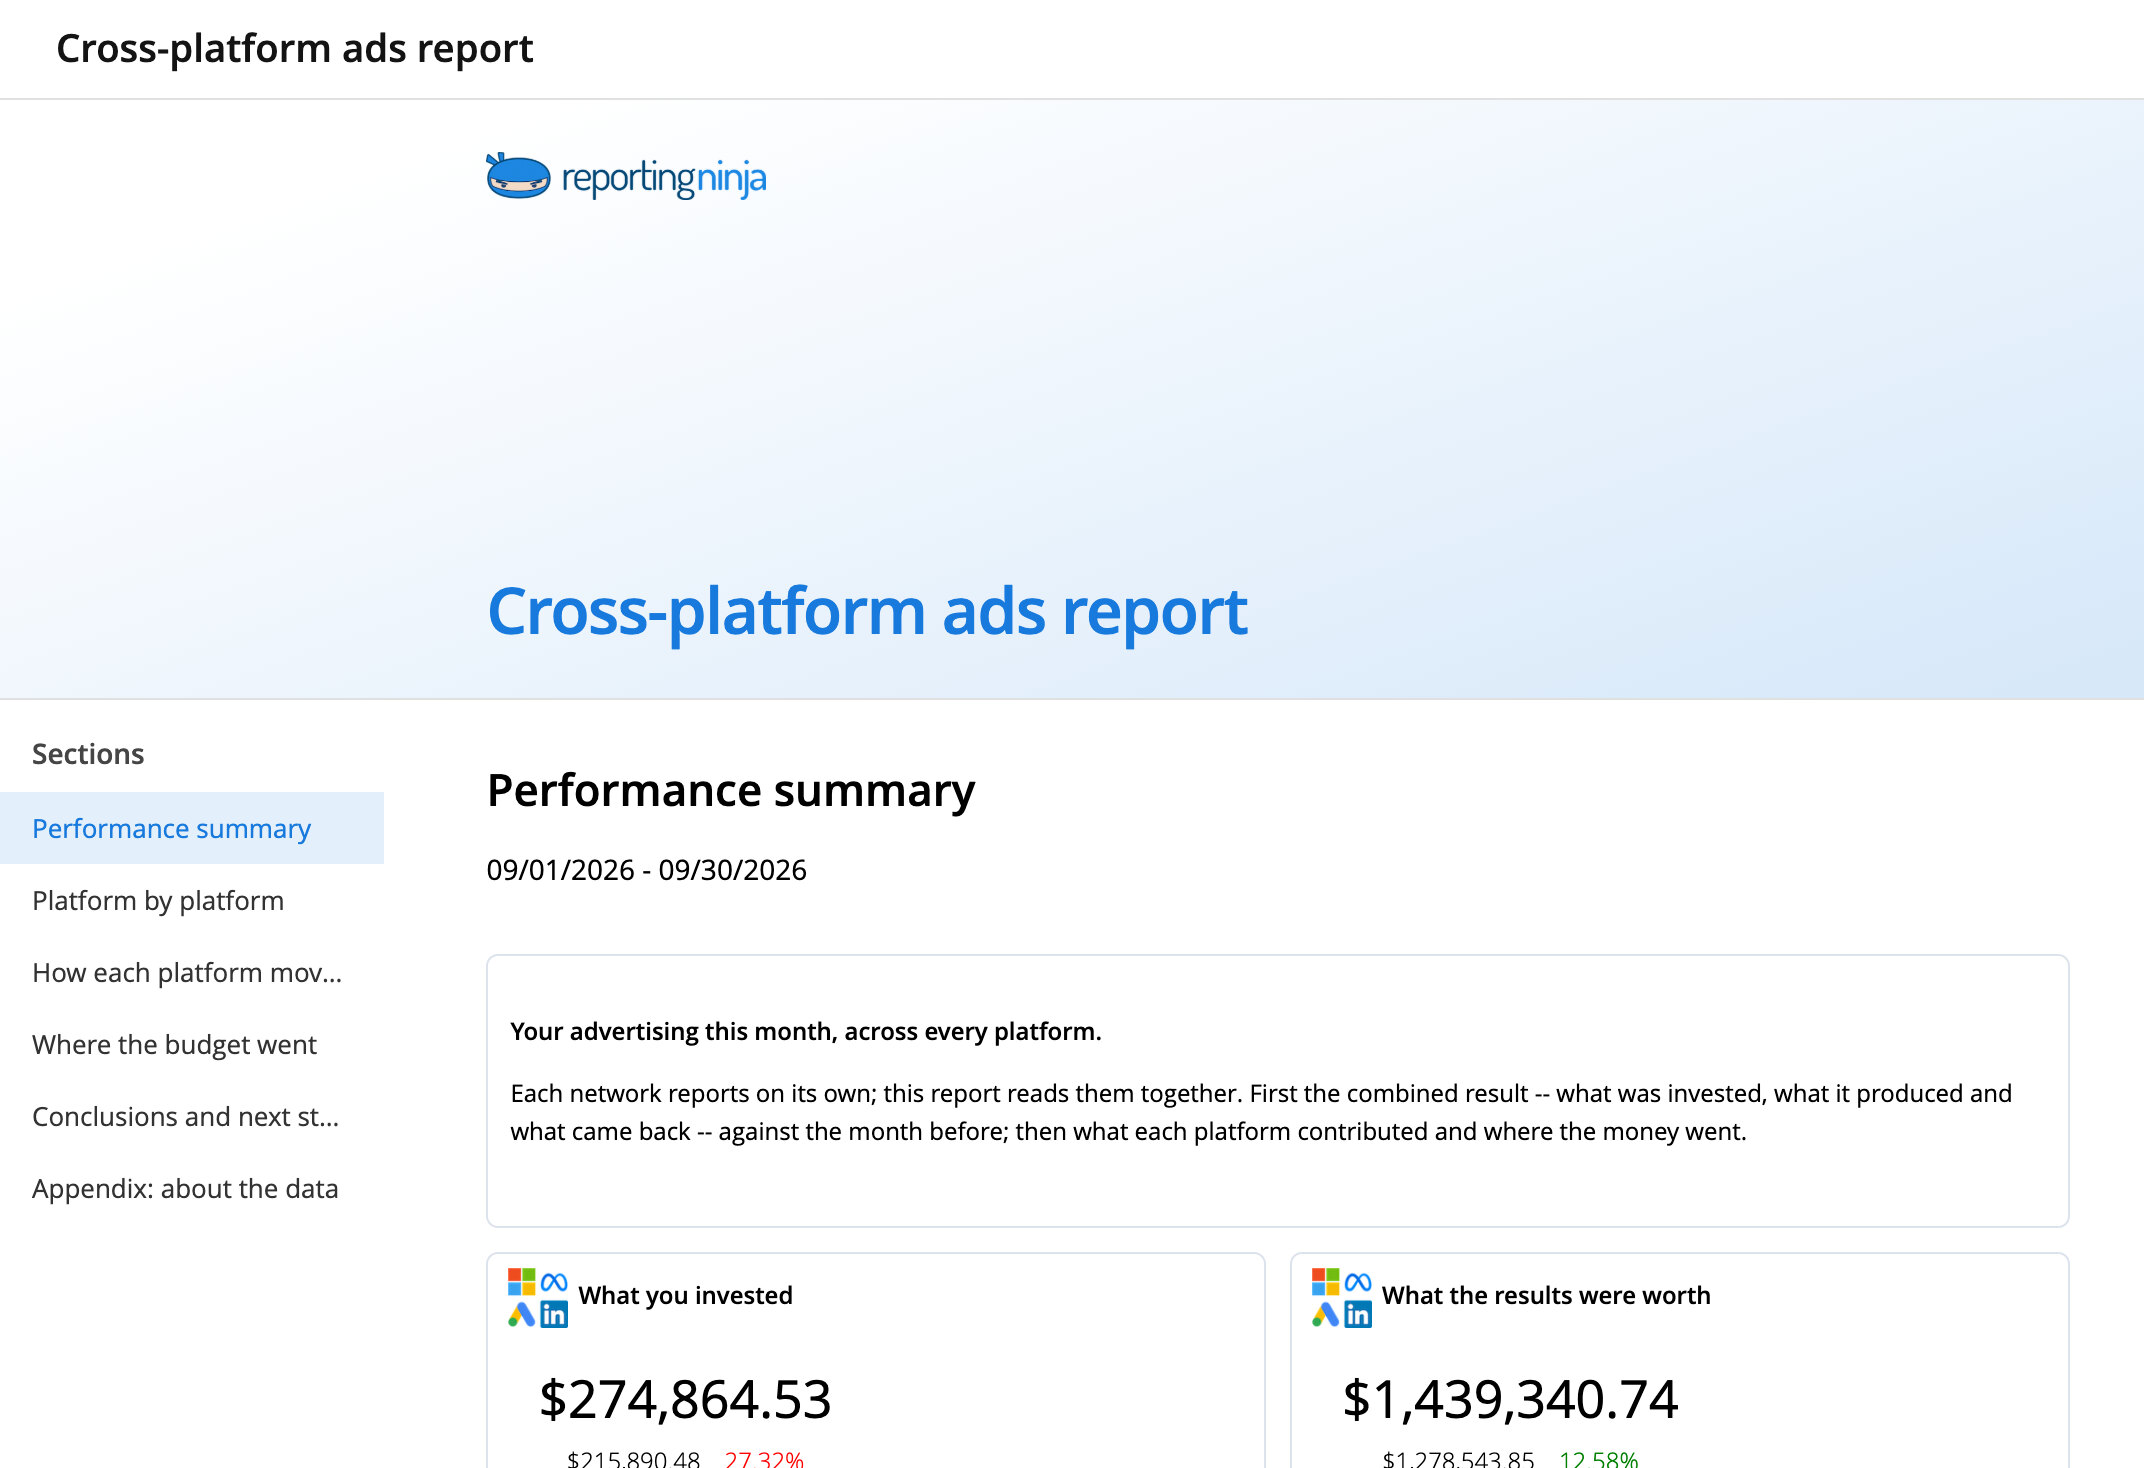
Task: Click the Reporting Ninja logo
Action: (x=626, y=177)
